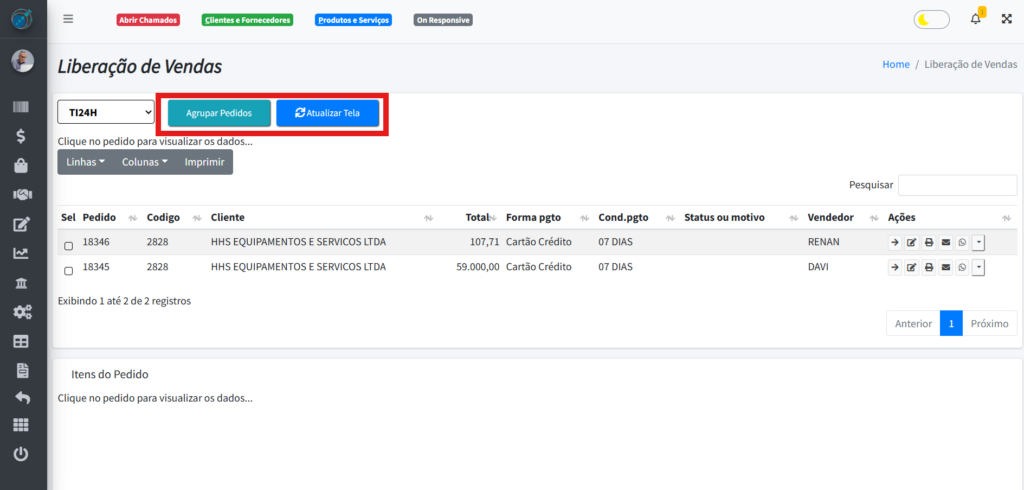
Task: Click in the Pesquisar search field
Action: click(957, 185)
